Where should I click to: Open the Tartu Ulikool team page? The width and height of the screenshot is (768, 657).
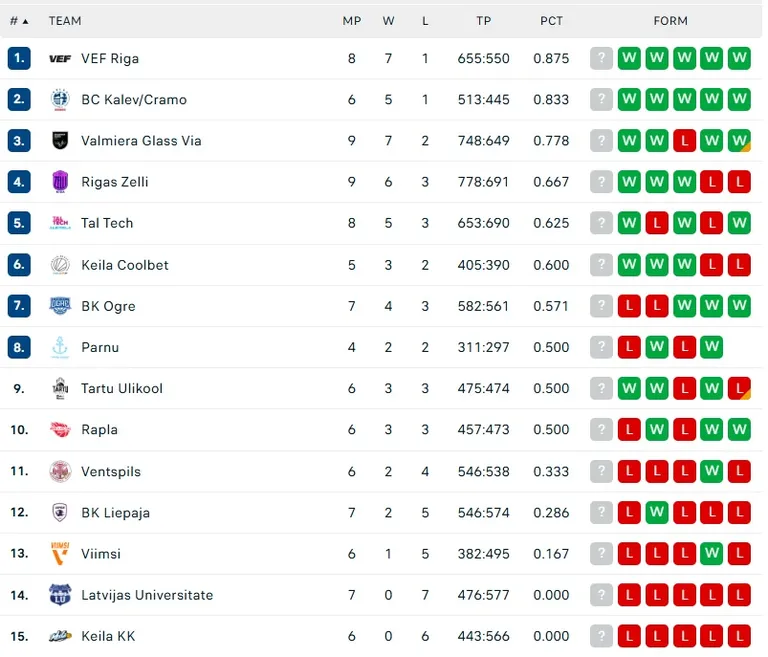(x=121, y=389)
